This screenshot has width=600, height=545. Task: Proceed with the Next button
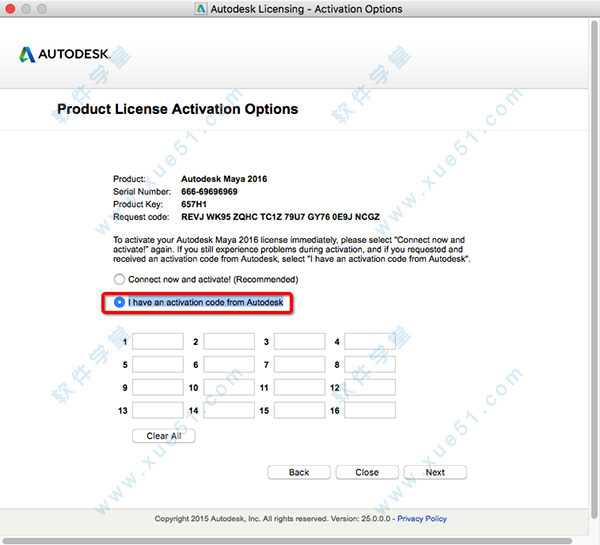tap(435, 472)
